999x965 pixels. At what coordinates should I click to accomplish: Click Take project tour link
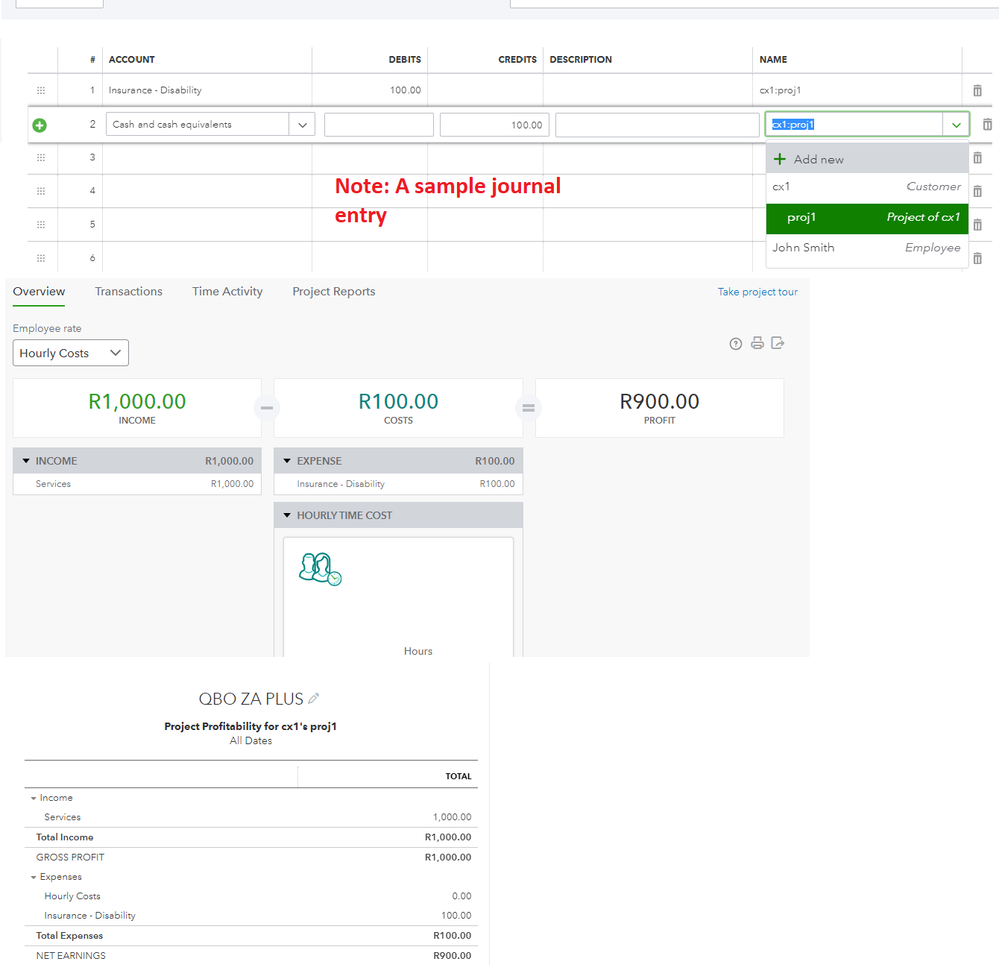coord(758,292)
